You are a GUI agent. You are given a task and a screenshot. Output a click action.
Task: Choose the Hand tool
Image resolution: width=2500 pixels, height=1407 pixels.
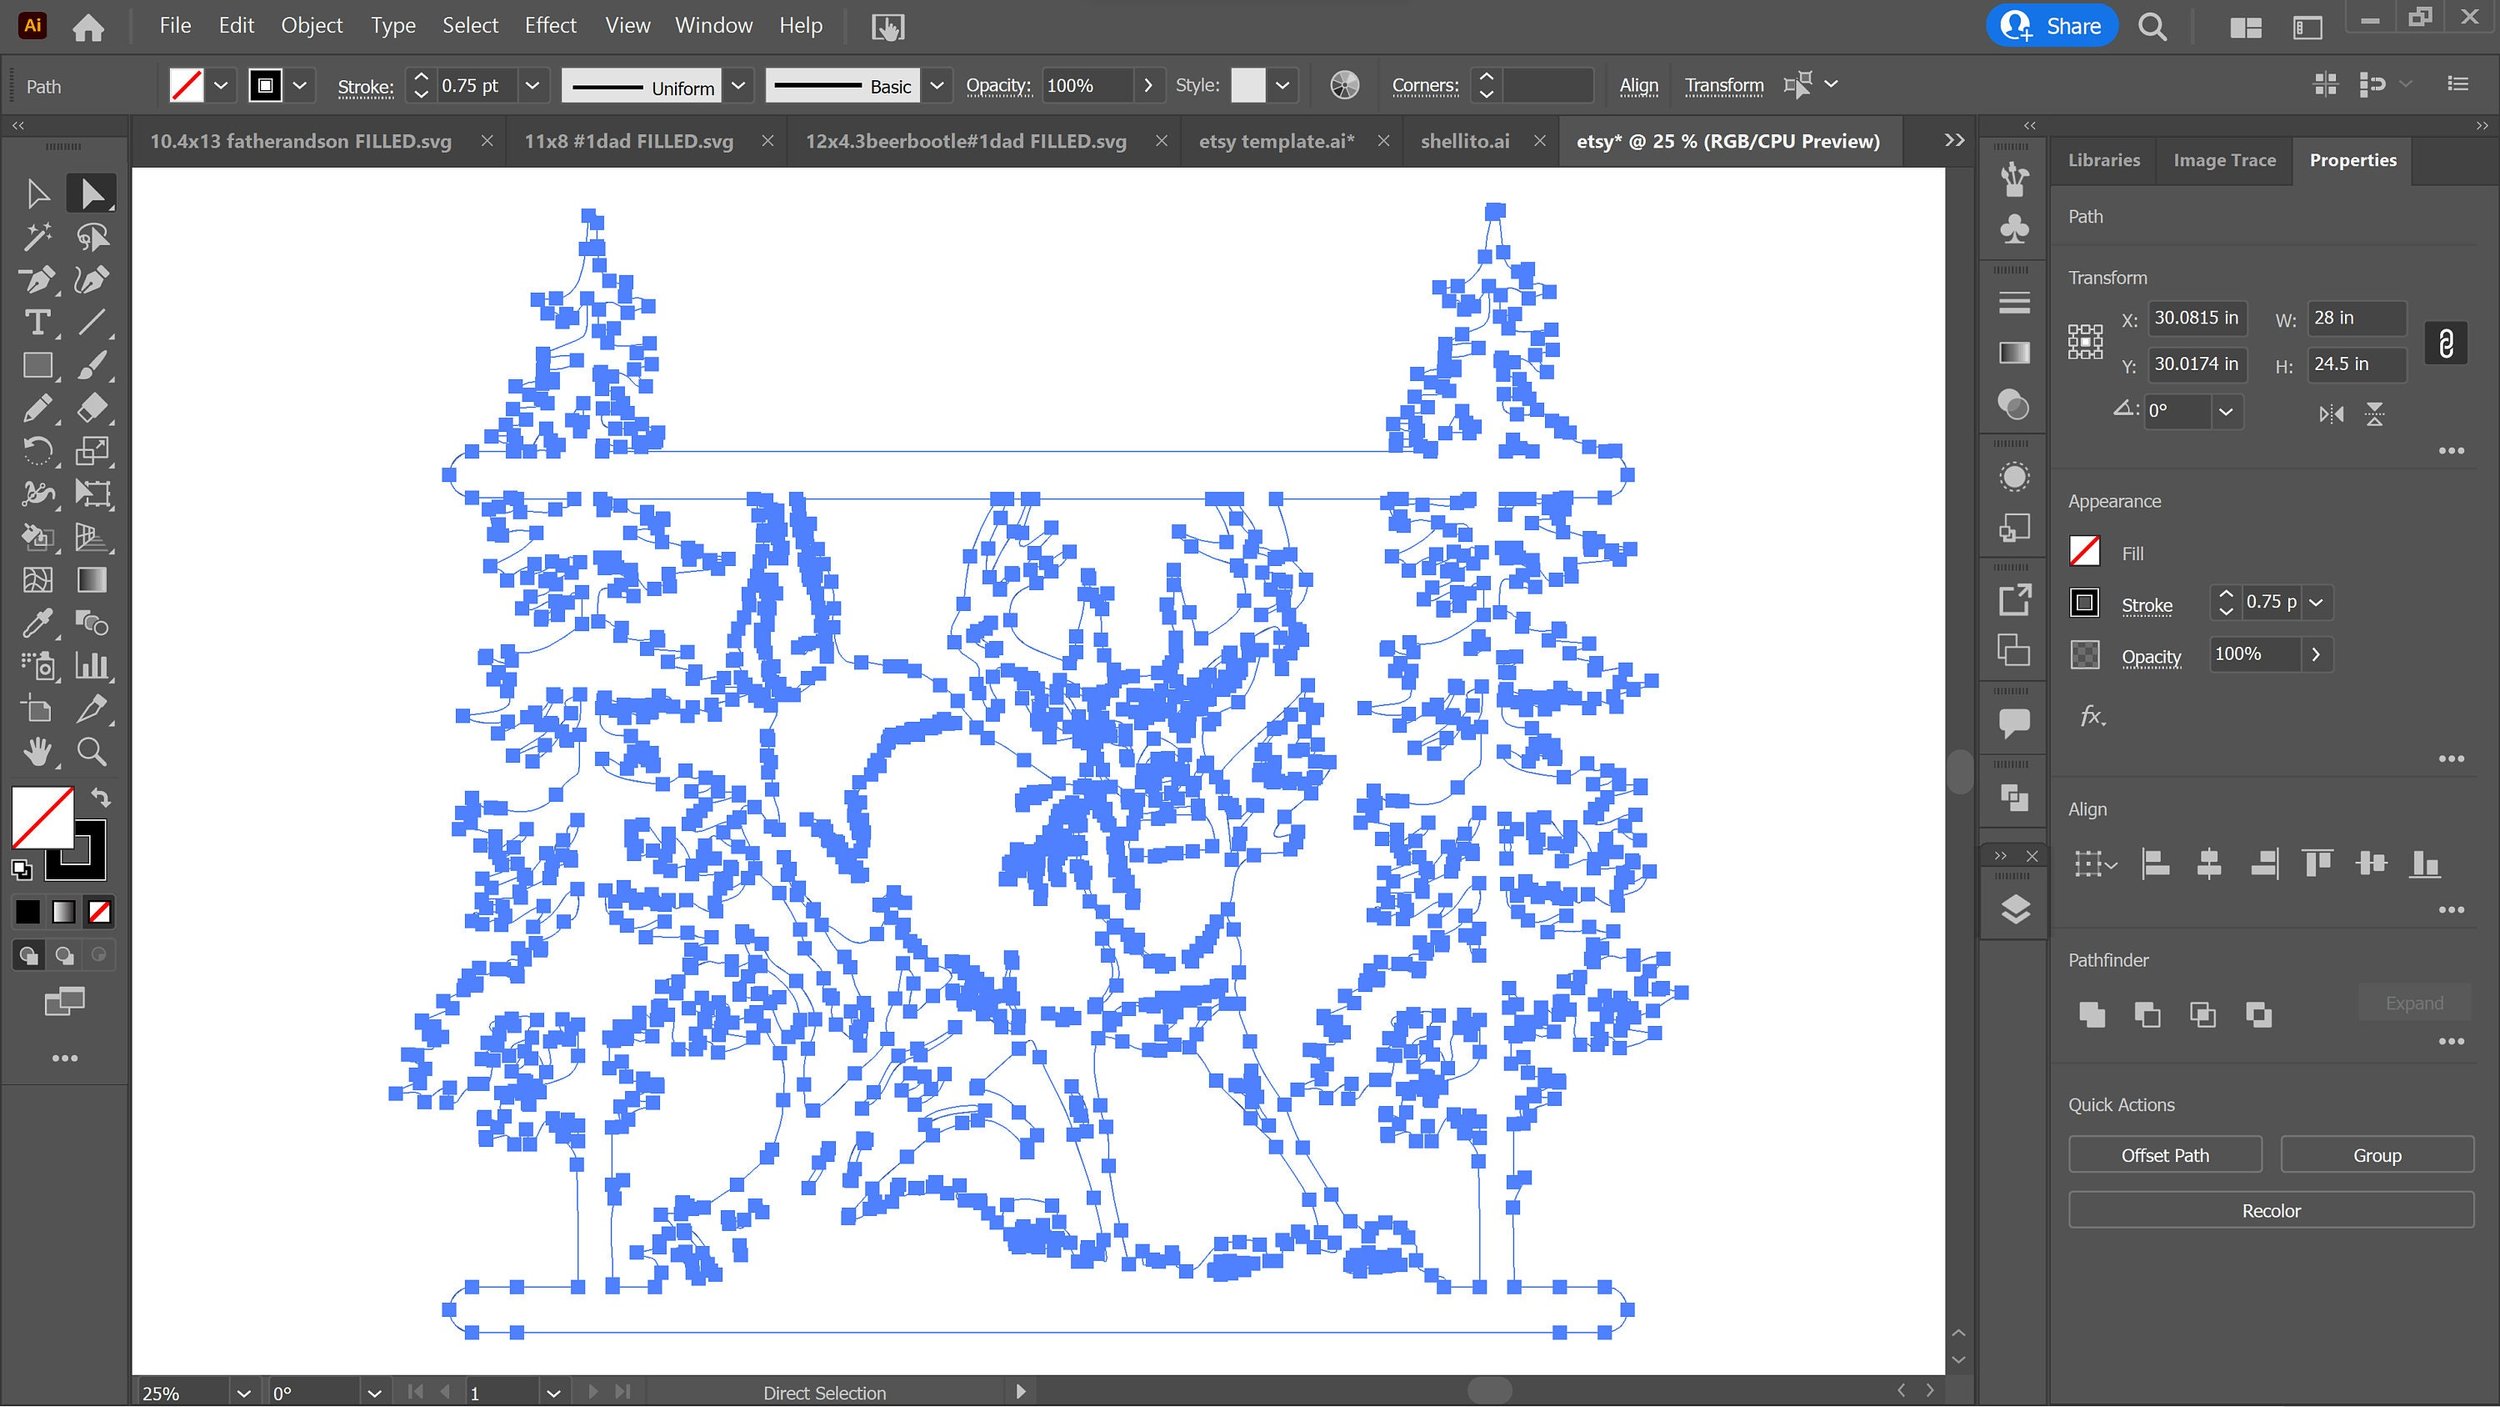pyautogui.click(x=38, y=752)
